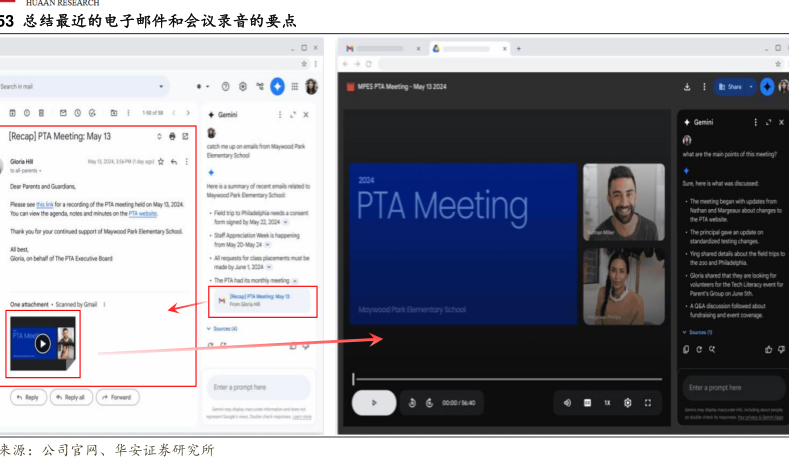Report the email as spam
The width and height of the screenshot is (789, 463).
click(x=27, y=113)
